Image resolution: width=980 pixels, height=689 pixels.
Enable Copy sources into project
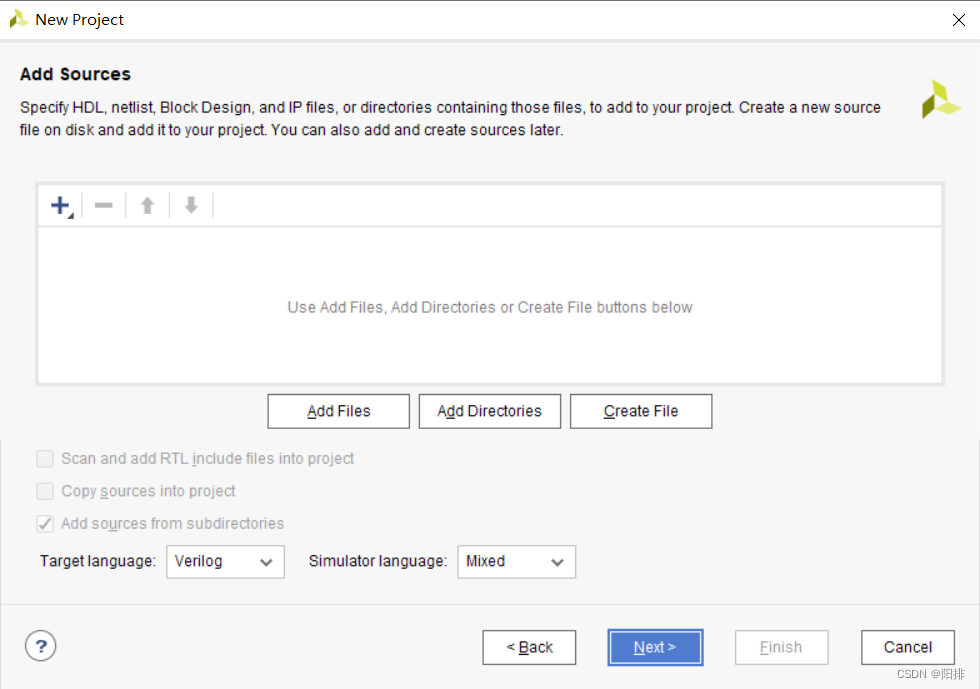45,491
